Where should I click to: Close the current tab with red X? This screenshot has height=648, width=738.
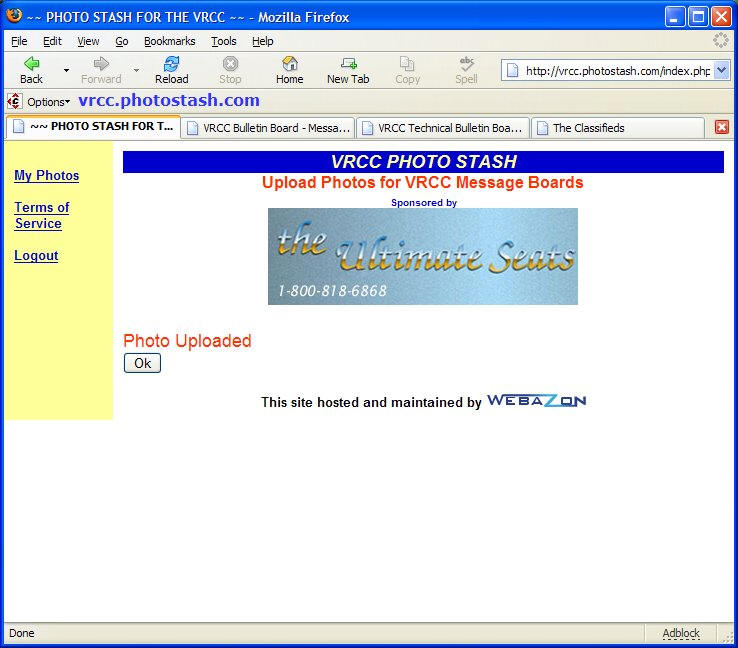pyautogui.click(x=722, y=127)
